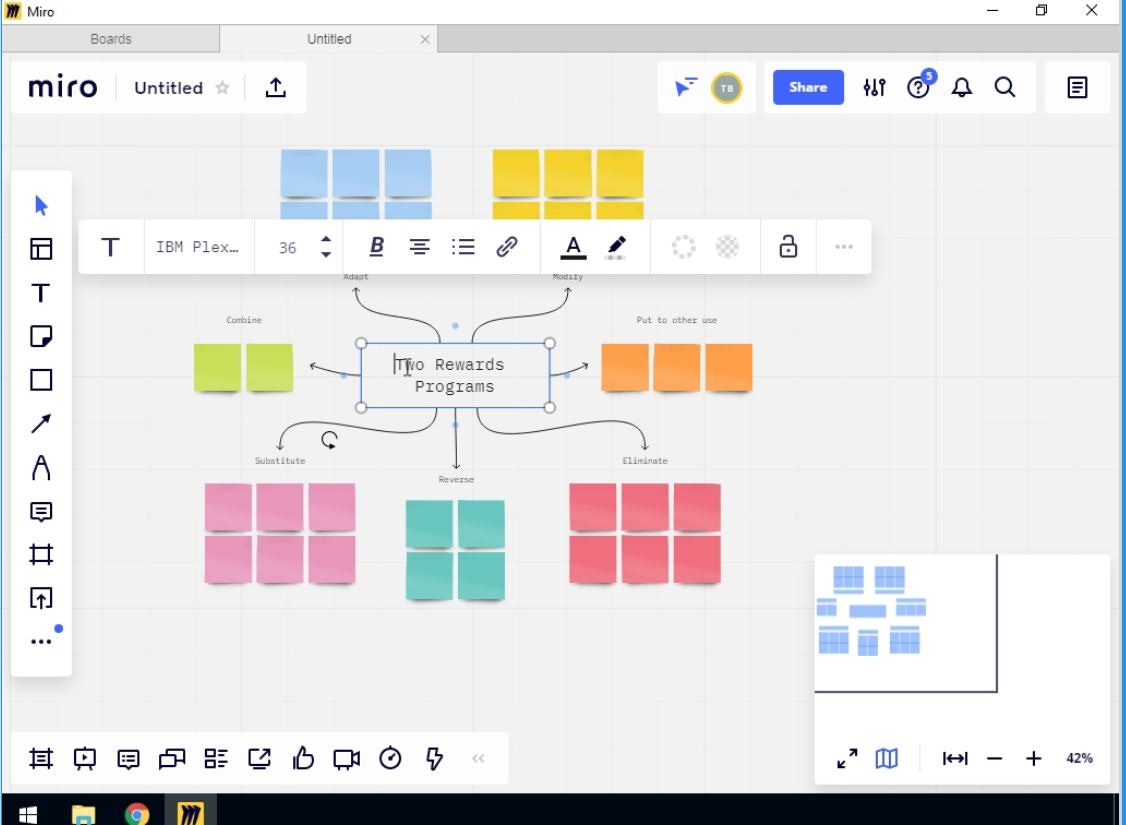This screenshot has width=1126, height=825.
Task: Start screen sharing icon in bottom toolbar
Action: (259, 758)
